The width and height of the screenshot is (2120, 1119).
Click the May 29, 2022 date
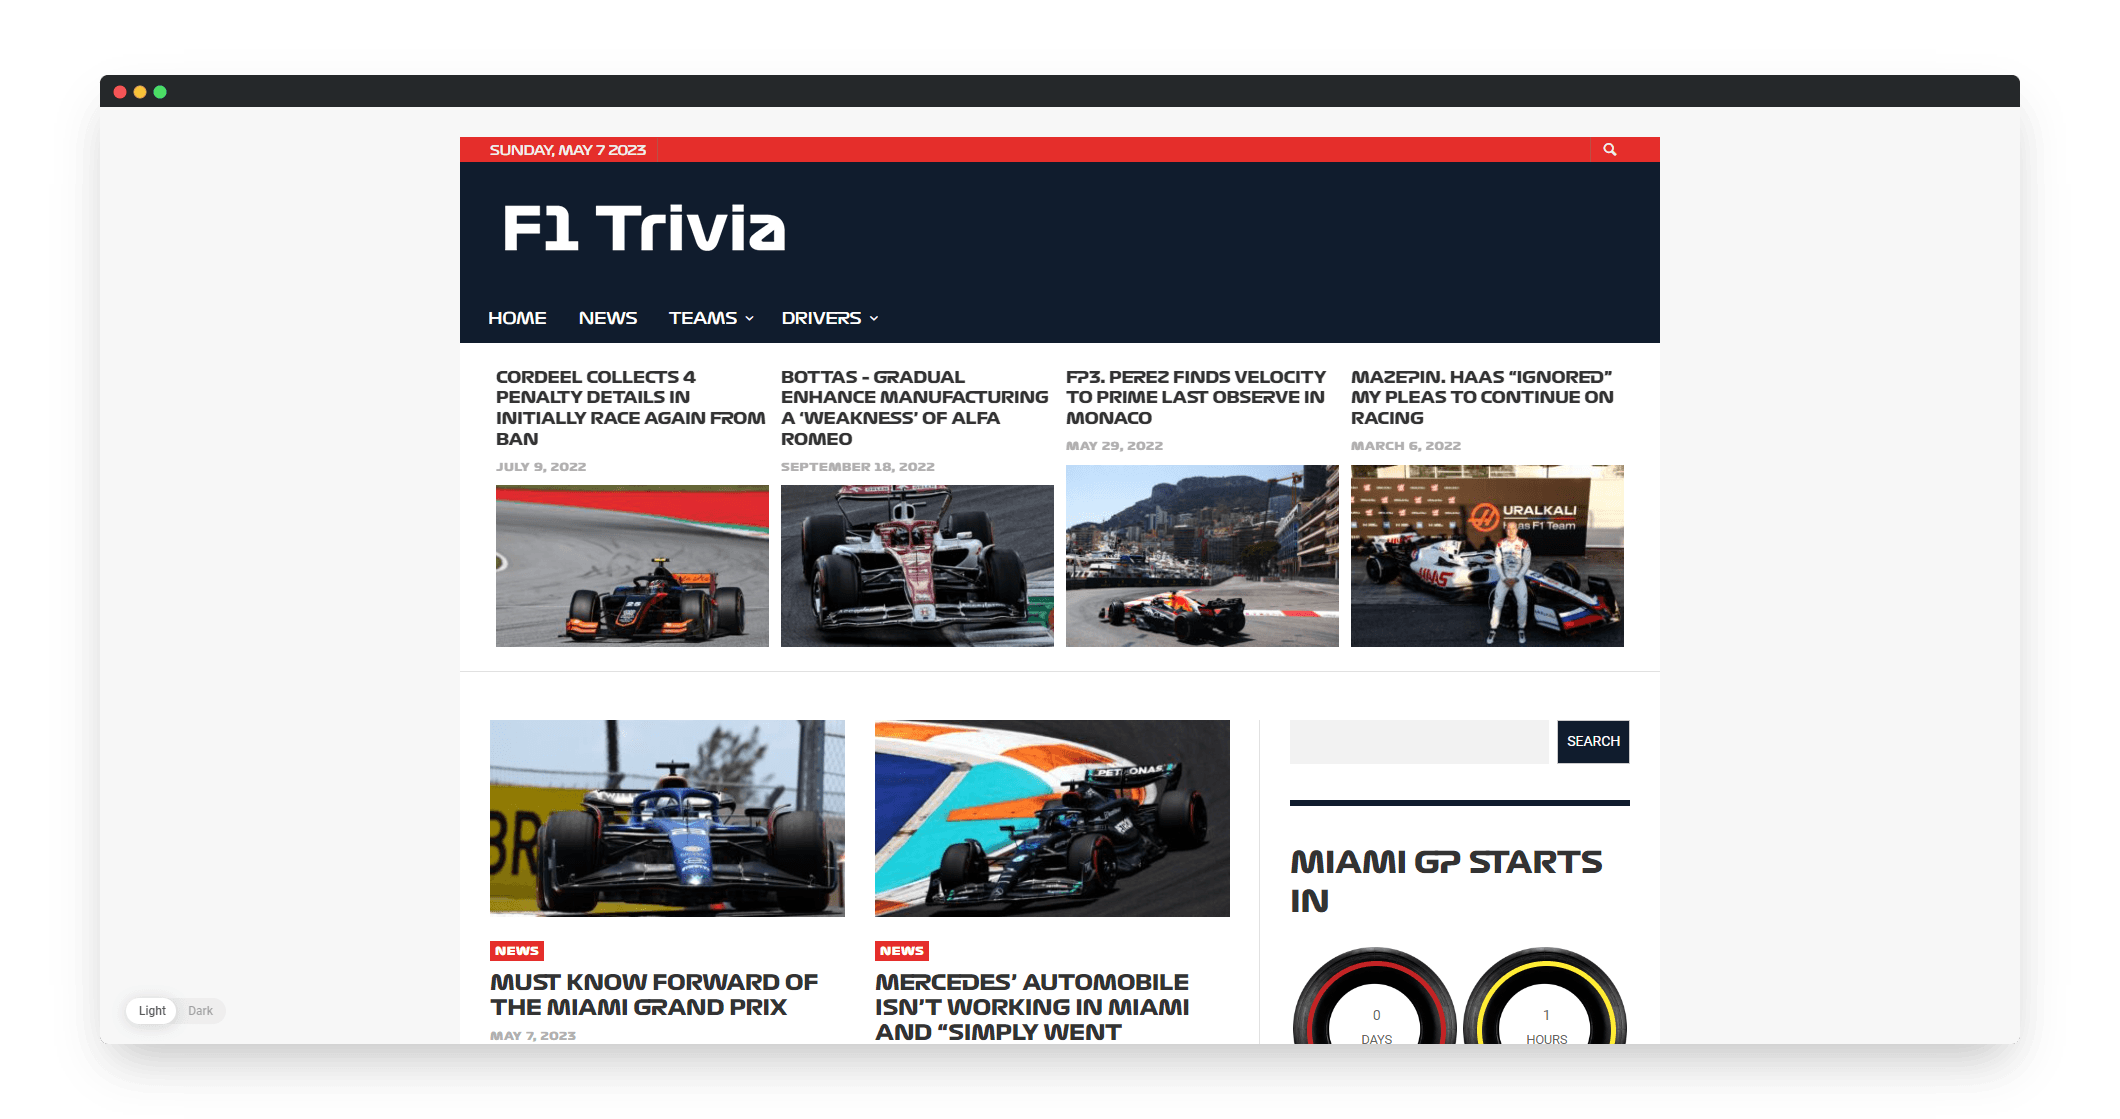coord(1114,446)
